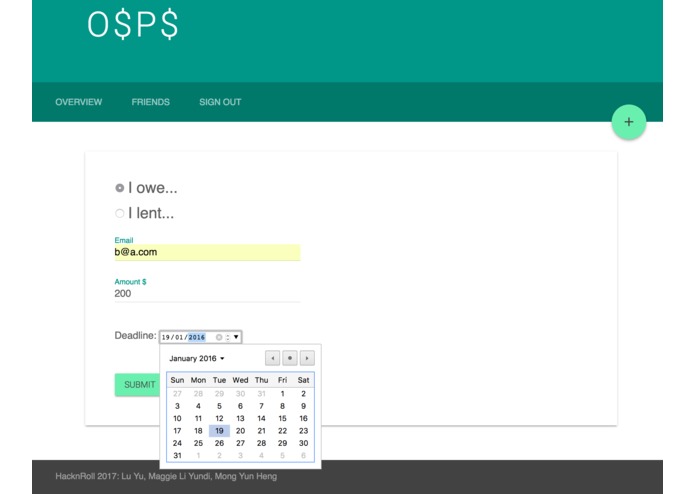695x494 pixels.
Task: Select January 28 in the calendar
Action: click(x=262, y=443)
